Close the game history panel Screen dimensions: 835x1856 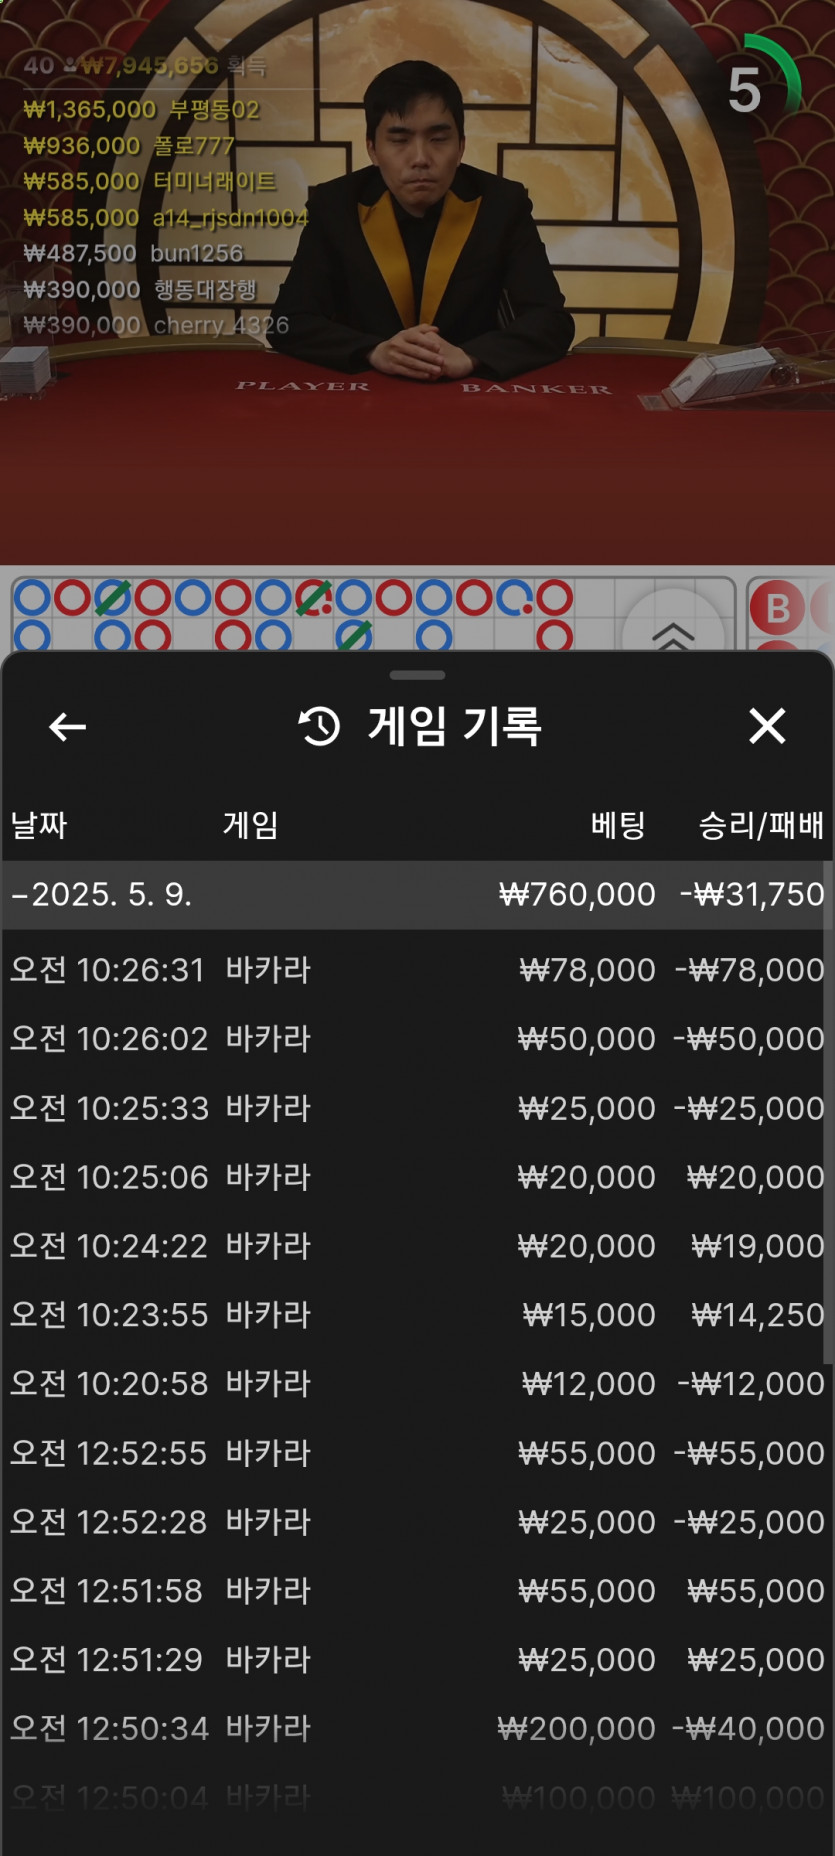[767, 726]
